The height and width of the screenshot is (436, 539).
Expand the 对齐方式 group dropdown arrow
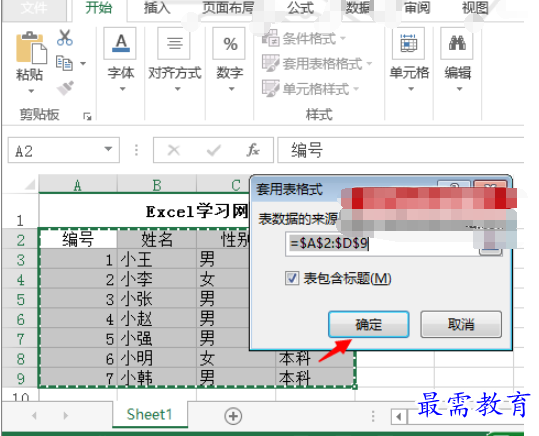(177, 89)
